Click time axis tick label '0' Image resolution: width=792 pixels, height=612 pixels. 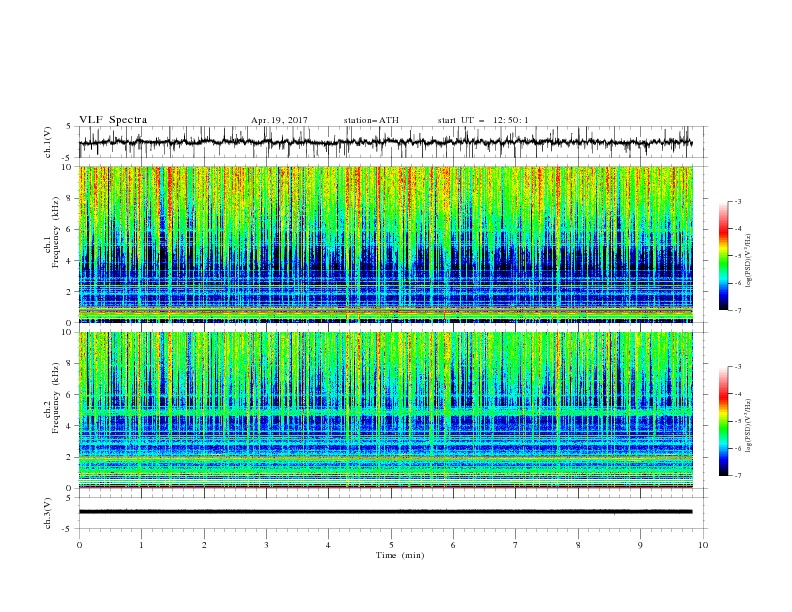(x=79, y=545)
